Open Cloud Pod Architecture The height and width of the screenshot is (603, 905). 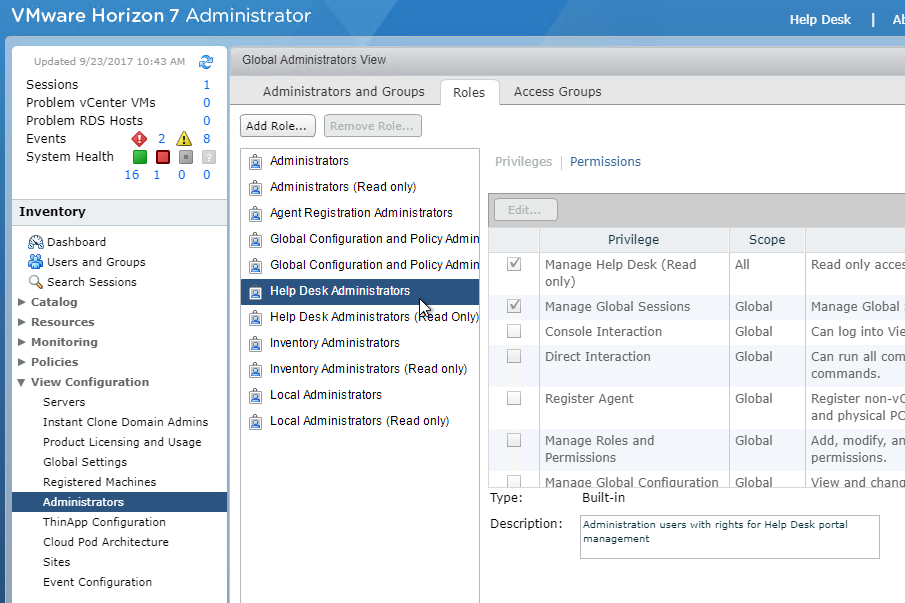pyautogui.click(x=106, y=542)
